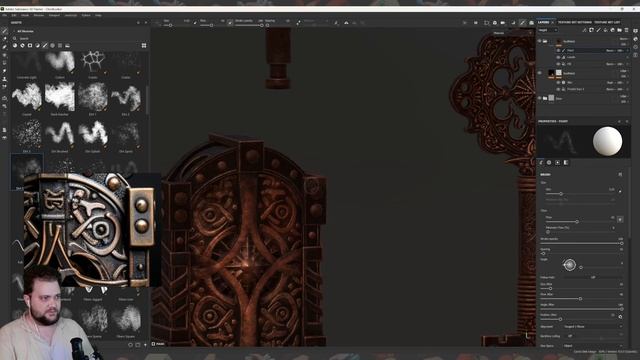Viewport: 640px width, 360px height.
Task: Select the Projection tool
Action: point(4,47)
